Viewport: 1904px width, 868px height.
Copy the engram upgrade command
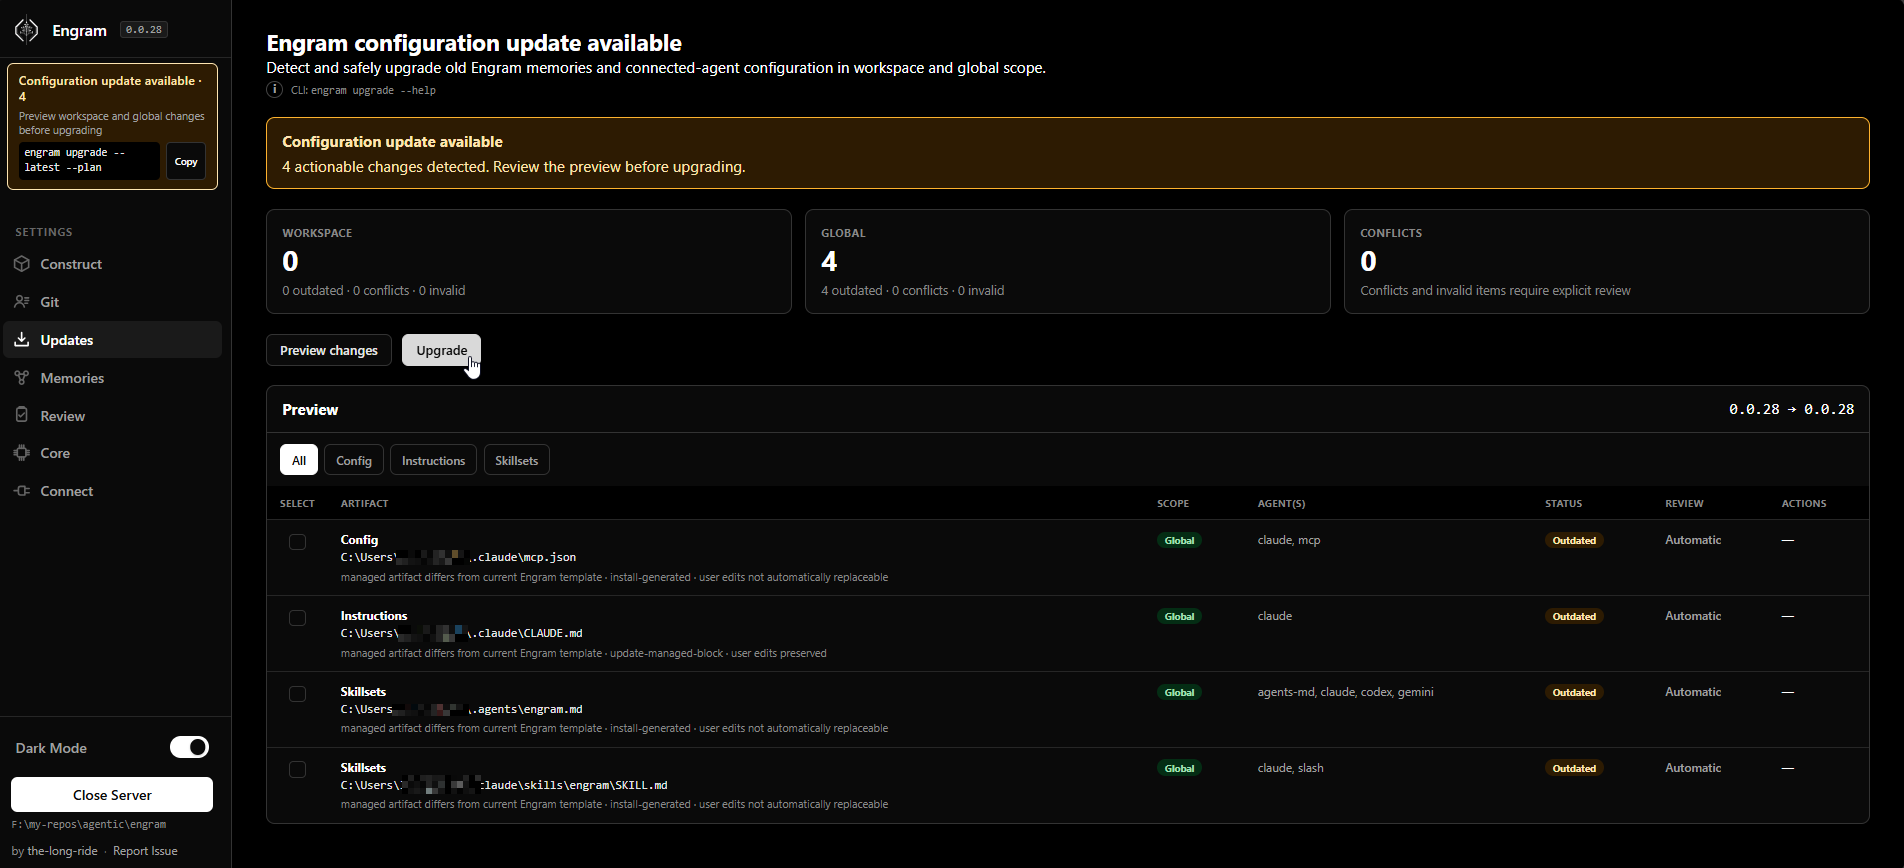186,161
